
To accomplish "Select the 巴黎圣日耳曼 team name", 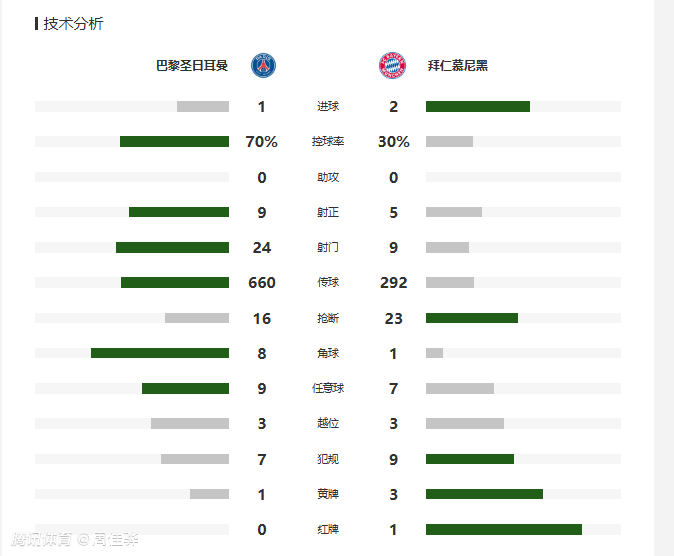I will (x=192, y=66).
